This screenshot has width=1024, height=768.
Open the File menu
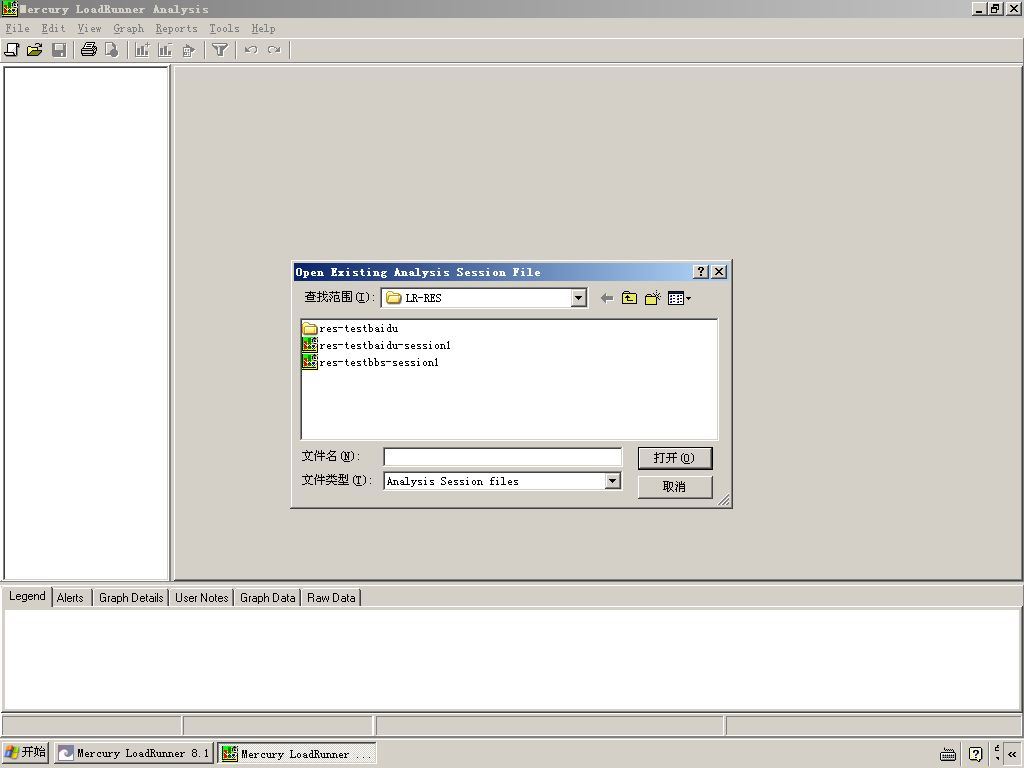coord(18,29)
